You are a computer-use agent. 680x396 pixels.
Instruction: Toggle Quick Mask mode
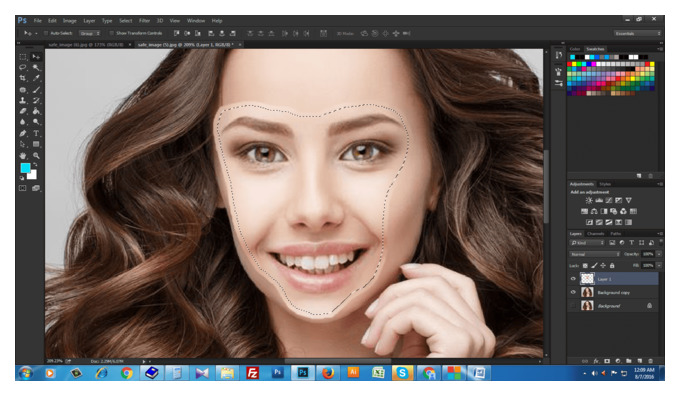pyautogui.click(x=23, y=188)
